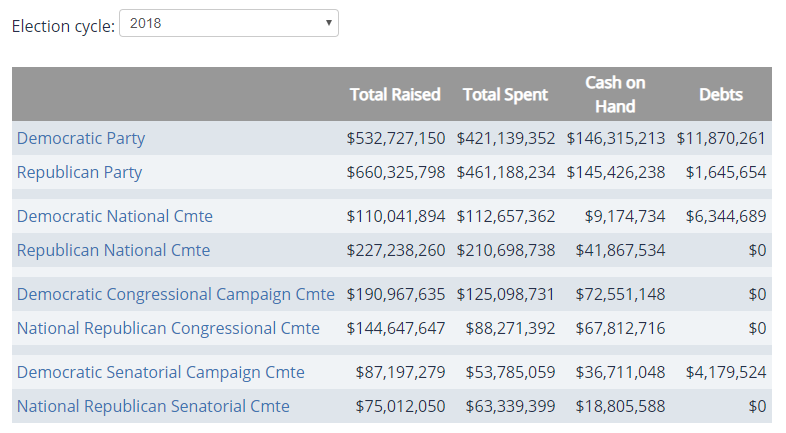Open Democratic Senatorial Campaign Cmte link
This screenshot has width=786, height=433.
[160, 373]
